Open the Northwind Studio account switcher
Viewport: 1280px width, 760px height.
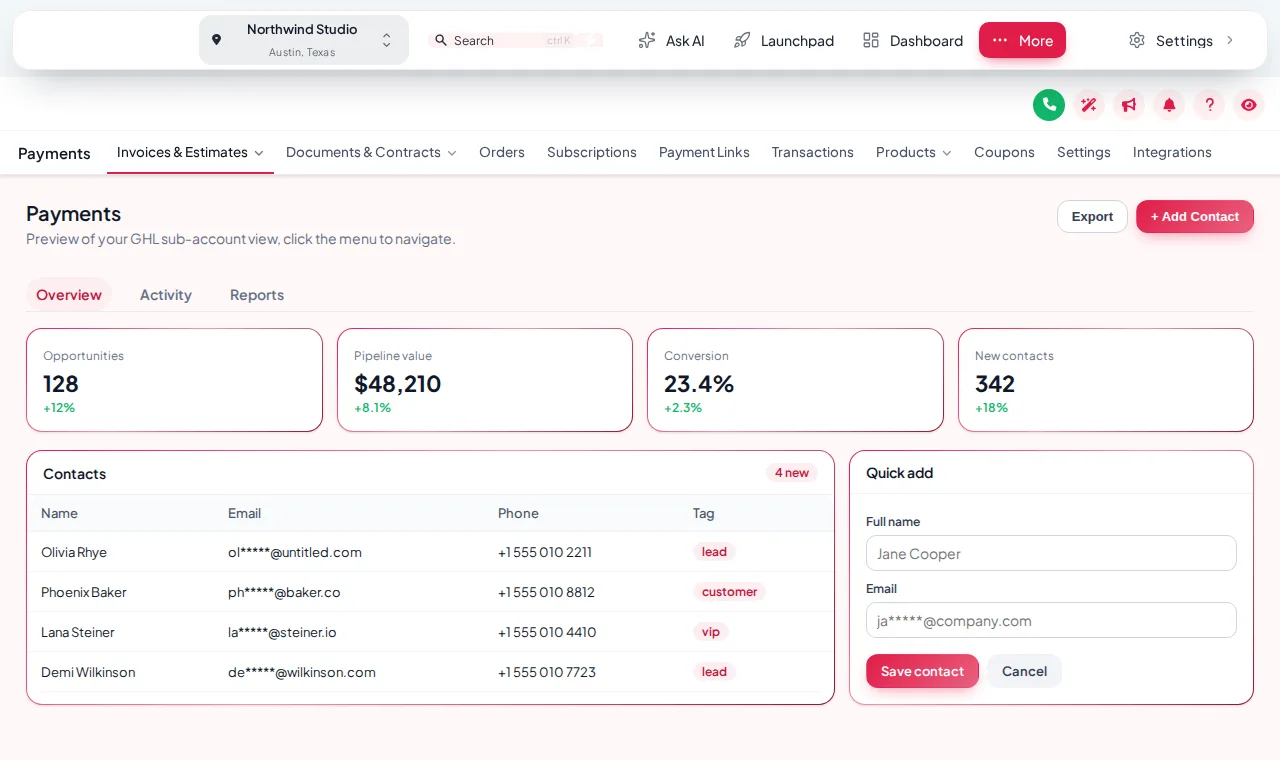(304, 40)
